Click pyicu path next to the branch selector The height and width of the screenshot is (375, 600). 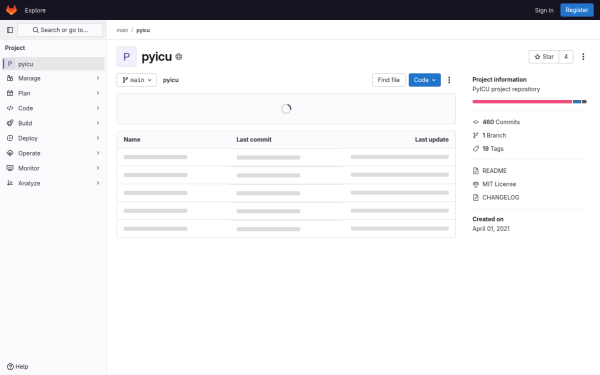[171, 80]
